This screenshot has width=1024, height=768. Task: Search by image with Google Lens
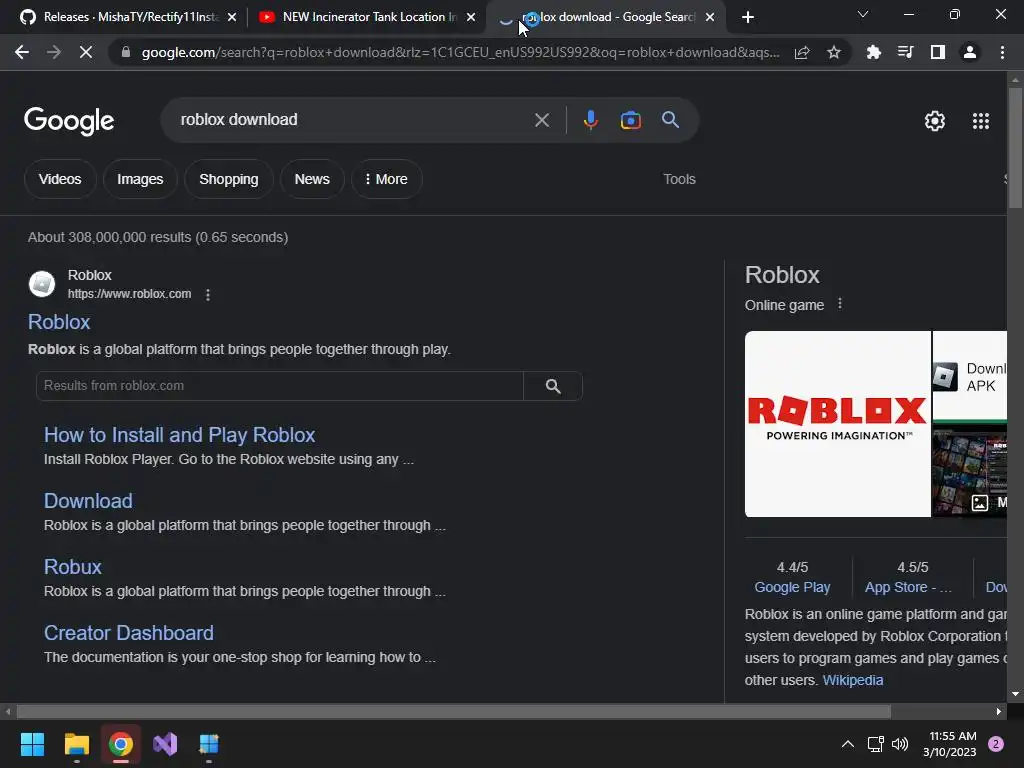[x=630, y=120]
